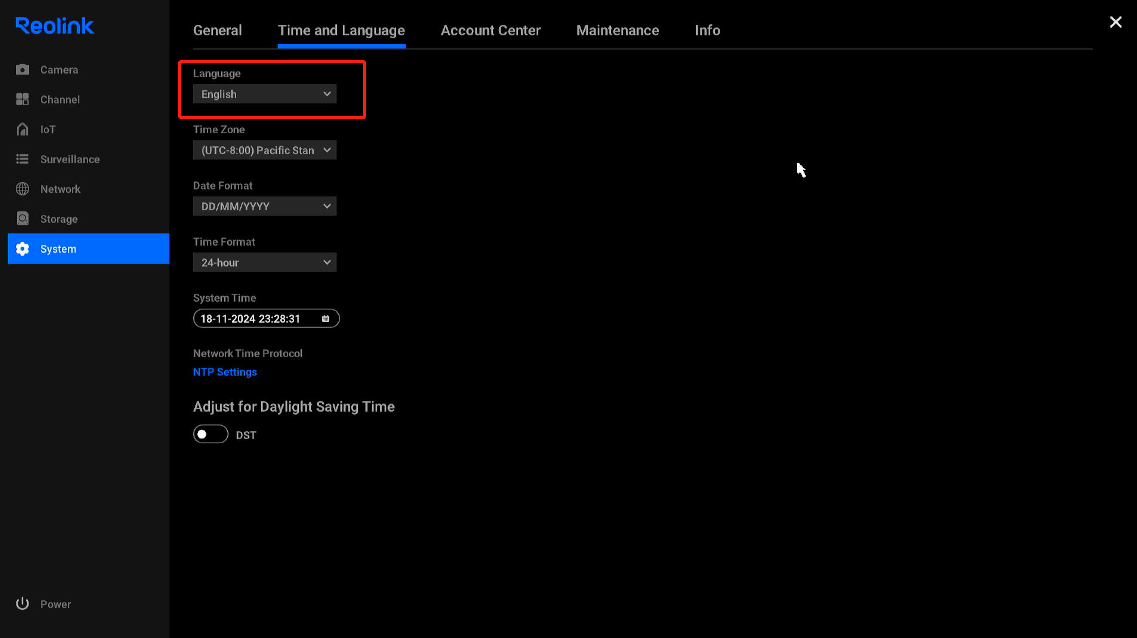
Task: Open the Language dropdown showing English
Action: (x=265, y=94)
